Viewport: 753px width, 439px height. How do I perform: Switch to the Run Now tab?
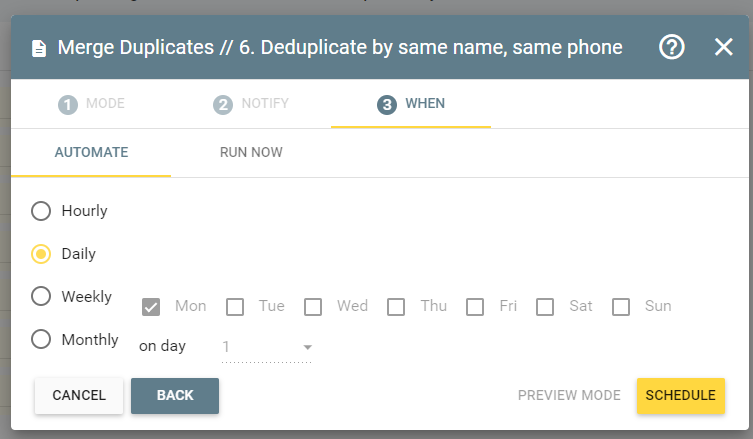click(251, 152)
